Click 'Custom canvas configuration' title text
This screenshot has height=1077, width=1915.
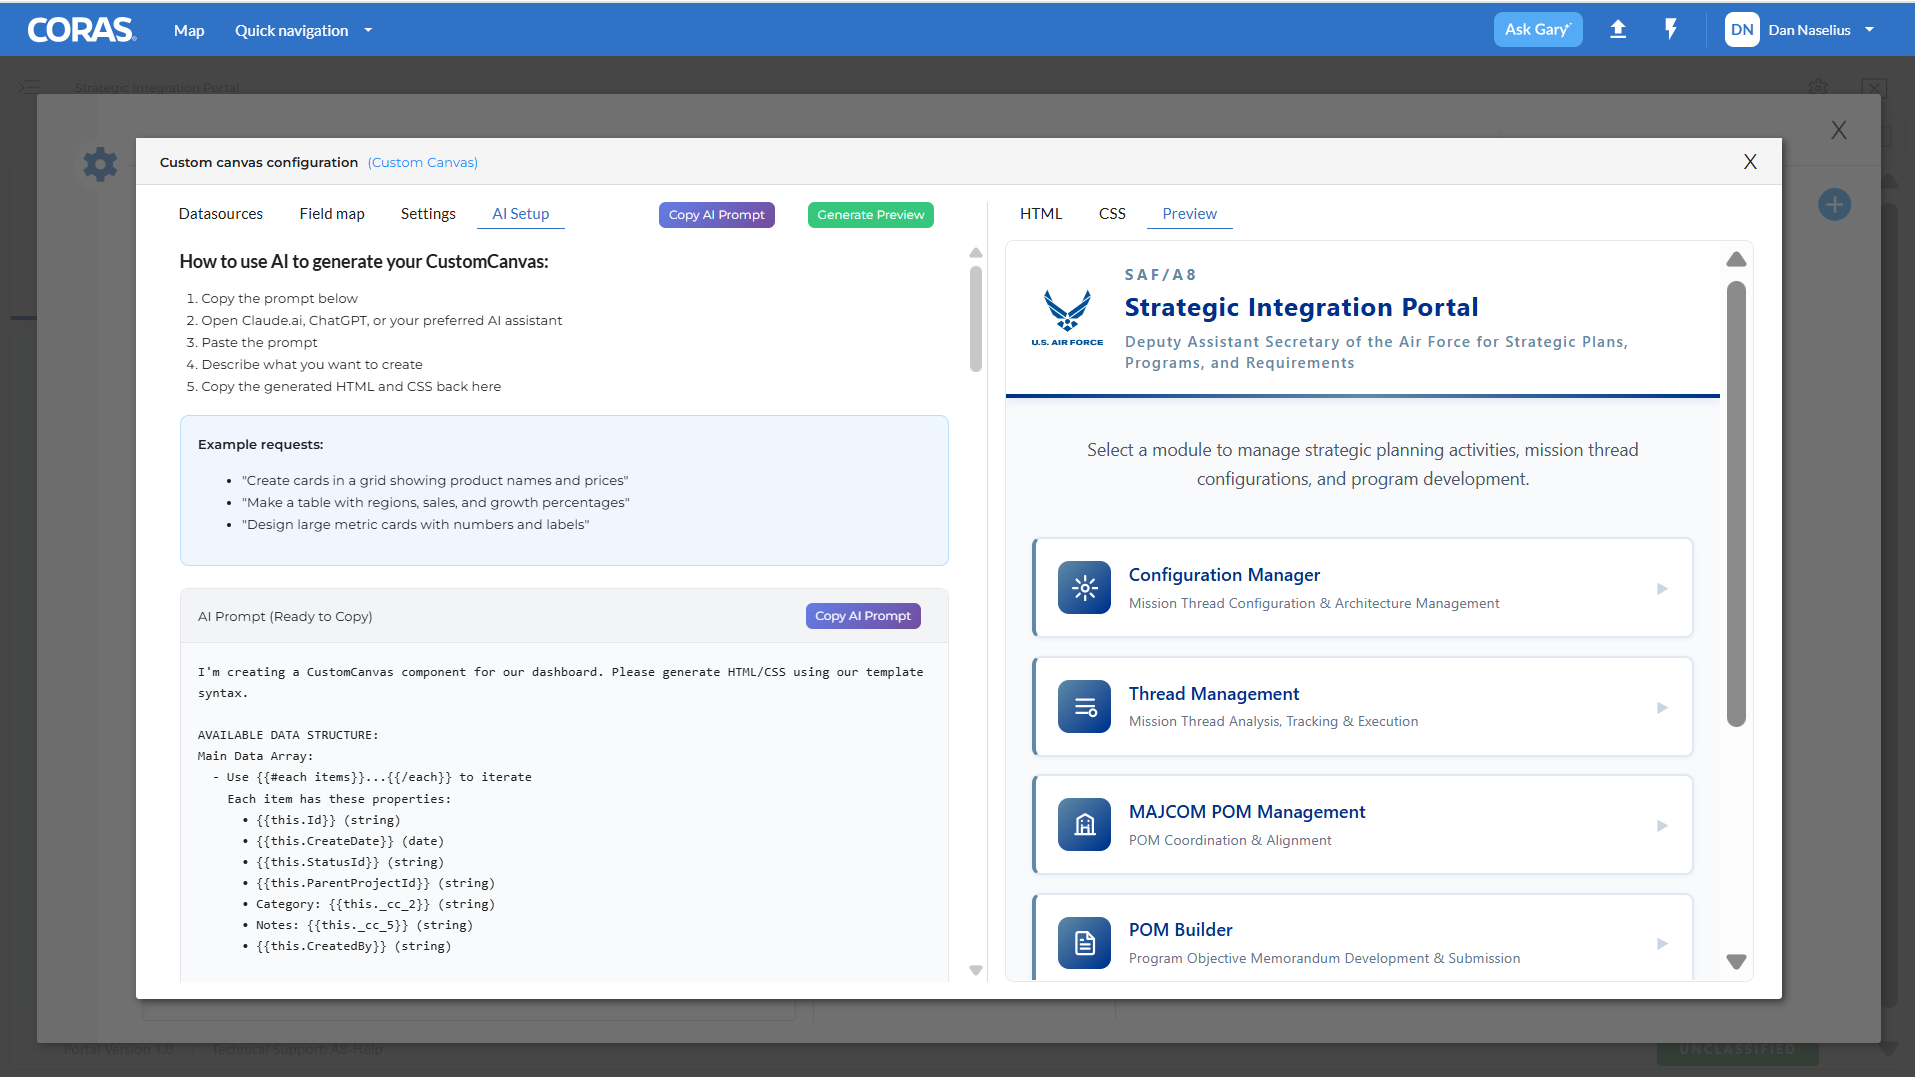[x=258, y=163]
